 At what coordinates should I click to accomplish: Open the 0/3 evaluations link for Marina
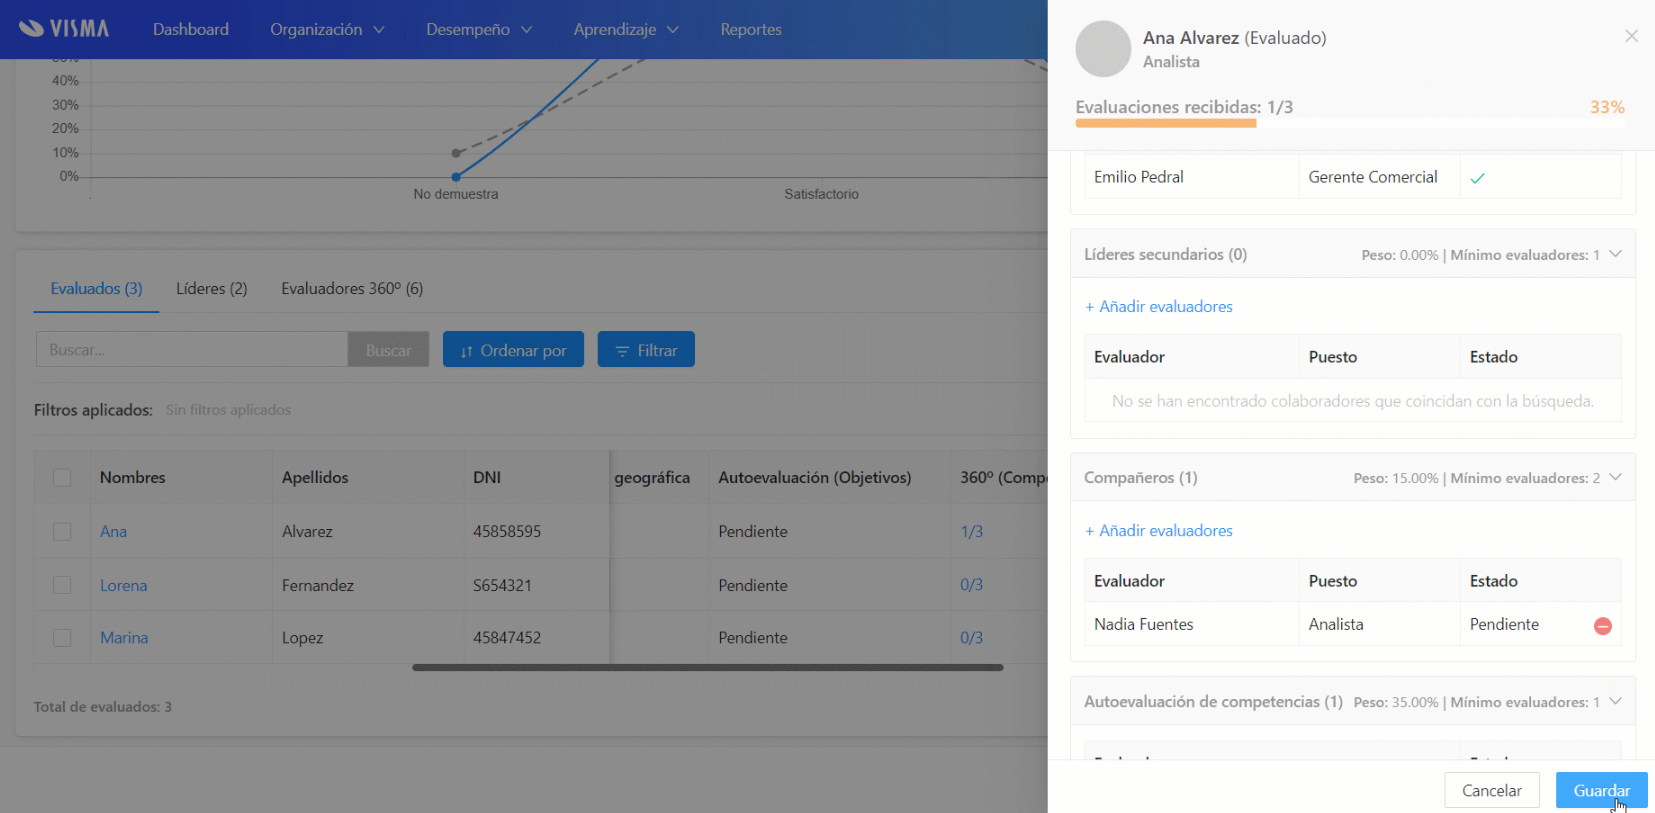(x=971, y=638)
